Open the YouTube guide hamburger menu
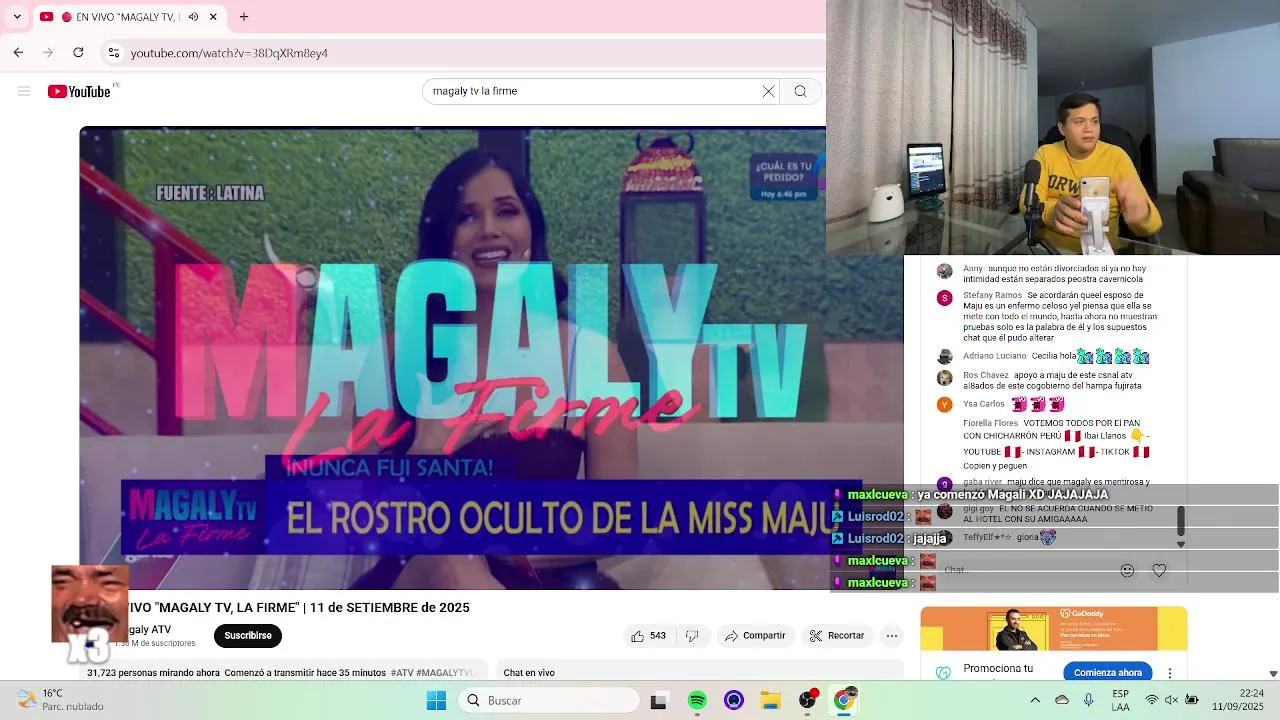 24,91
